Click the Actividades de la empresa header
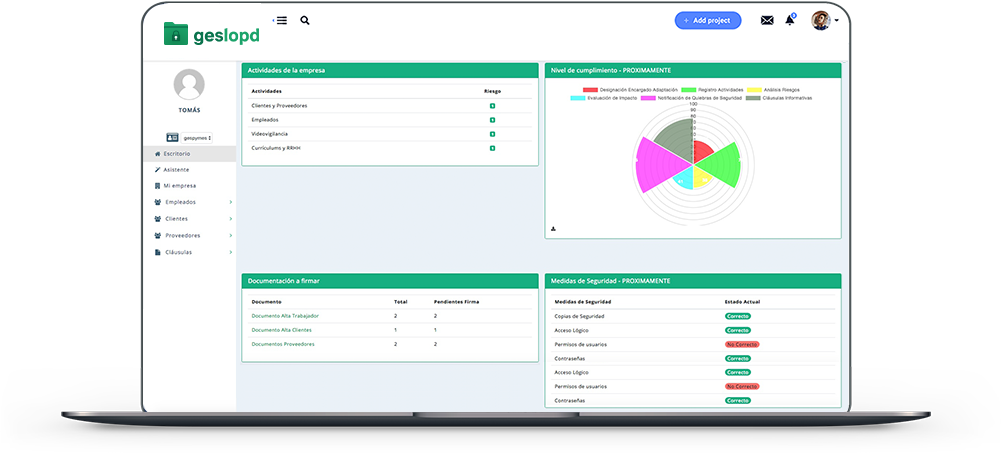This screenshot has height=453, width=1001. (x=389, y=70)
